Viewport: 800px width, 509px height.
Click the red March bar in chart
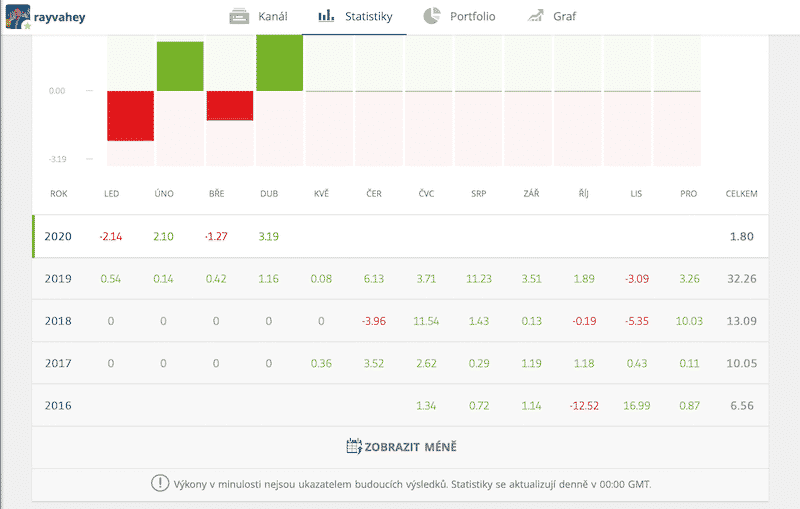coord(230,105)
